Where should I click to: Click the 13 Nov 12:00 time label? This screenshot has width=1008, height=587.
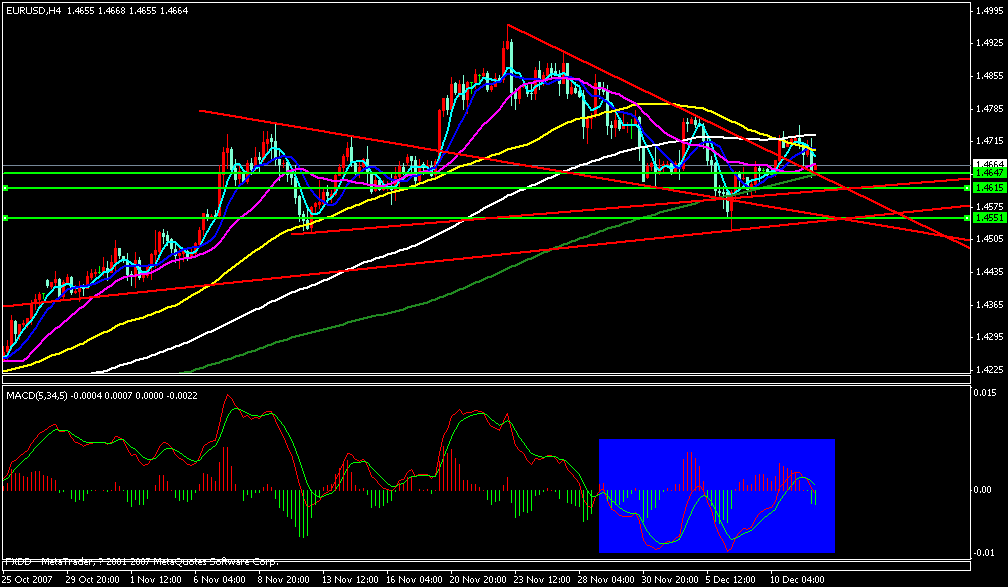(348, 580)
